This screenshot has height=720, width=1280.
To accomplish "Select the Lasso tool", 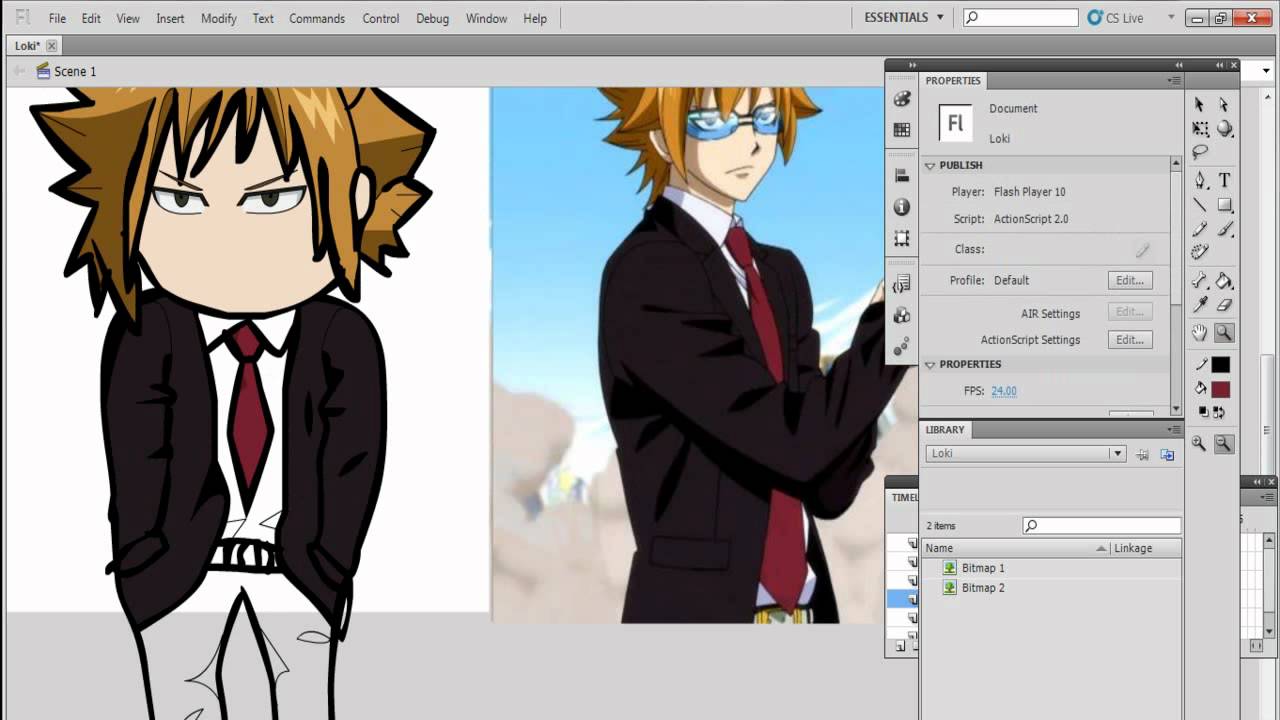I will coord(1200,152).
